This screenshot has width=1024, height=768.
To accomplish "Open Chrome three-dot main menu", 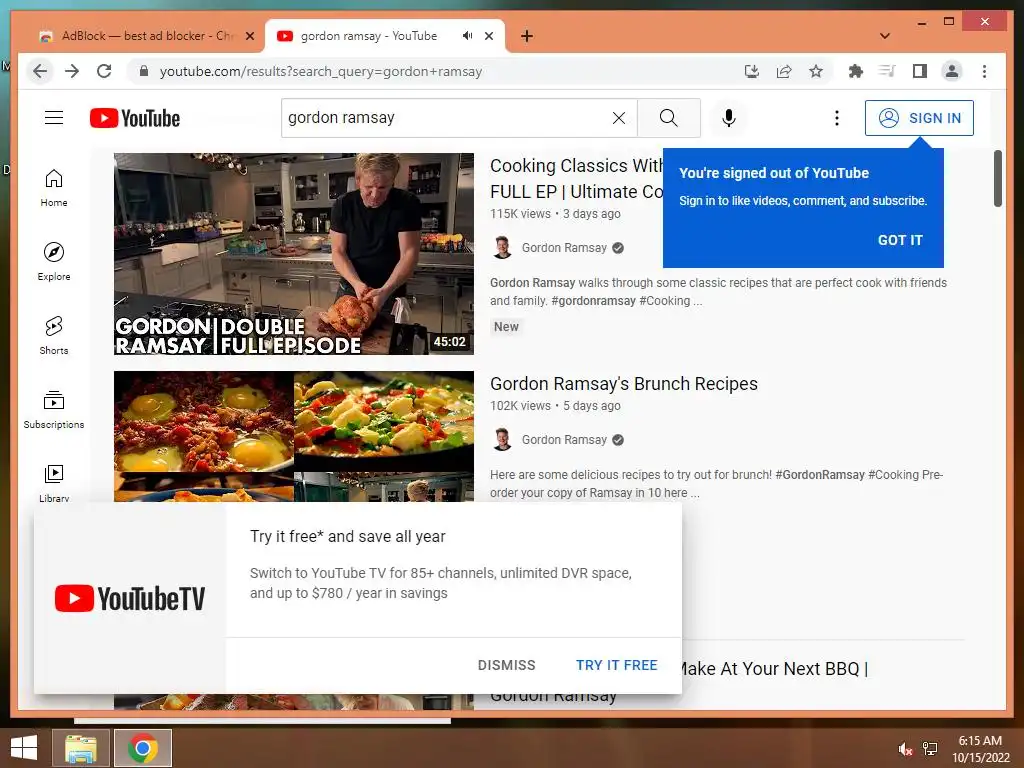I will [x=984, y=71].
